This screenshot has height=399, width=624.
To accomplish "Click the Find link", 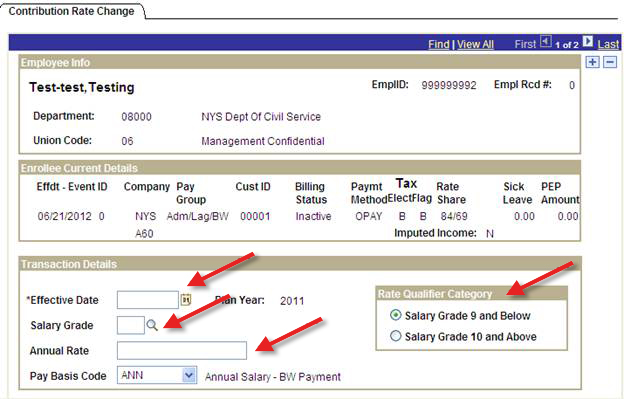I will pos(439,44).
